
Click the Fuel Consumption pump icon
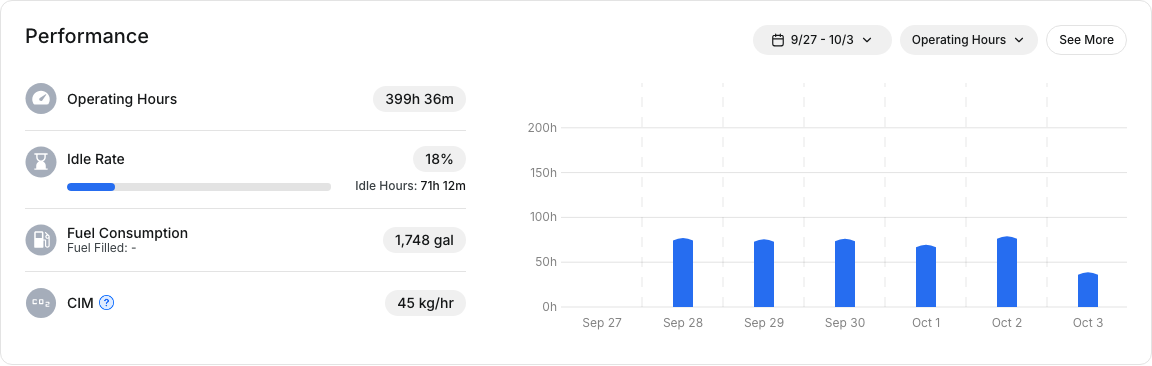point(41,240)
